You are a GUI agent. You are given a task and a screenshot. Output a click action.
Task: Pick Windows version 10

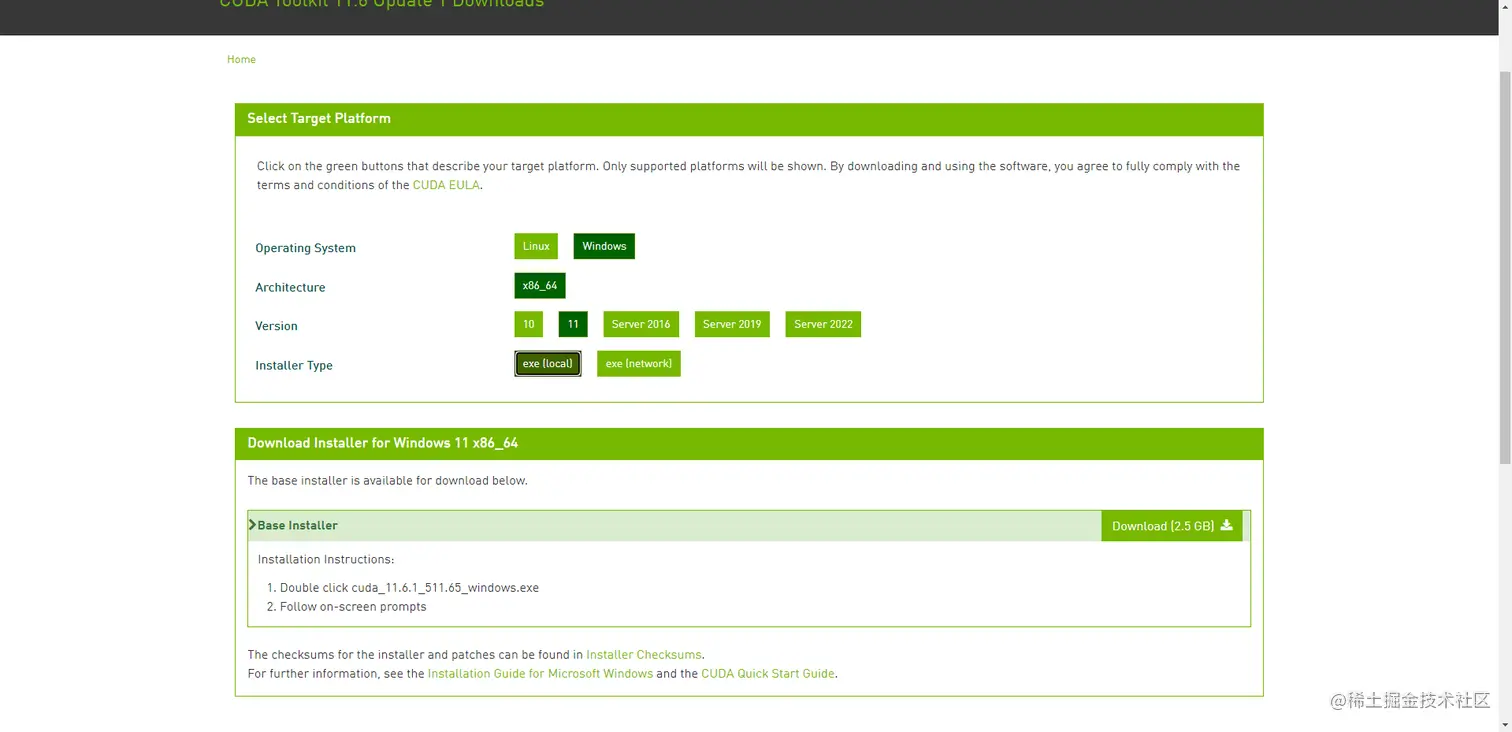coord(528,324)
